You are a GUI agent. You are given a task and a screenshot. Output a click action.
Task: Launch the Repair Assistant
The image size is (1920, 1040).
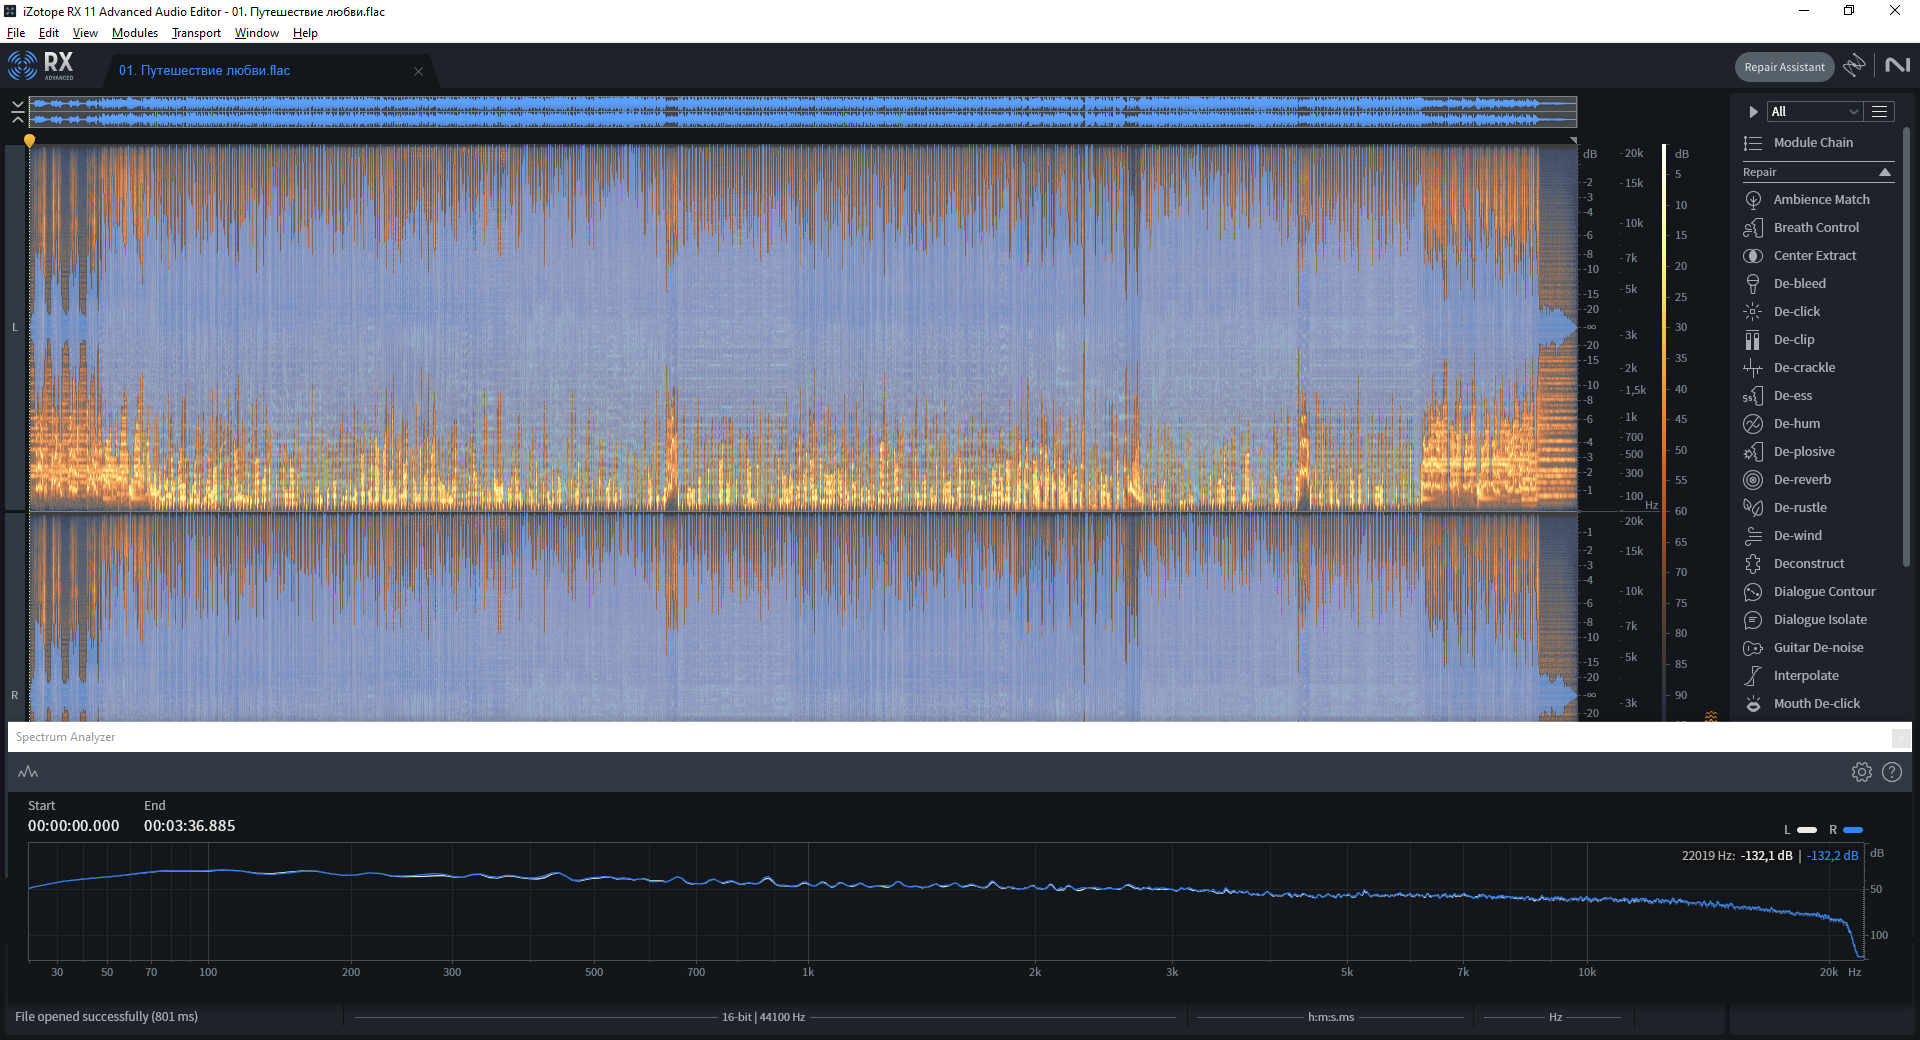(1784, 67)
